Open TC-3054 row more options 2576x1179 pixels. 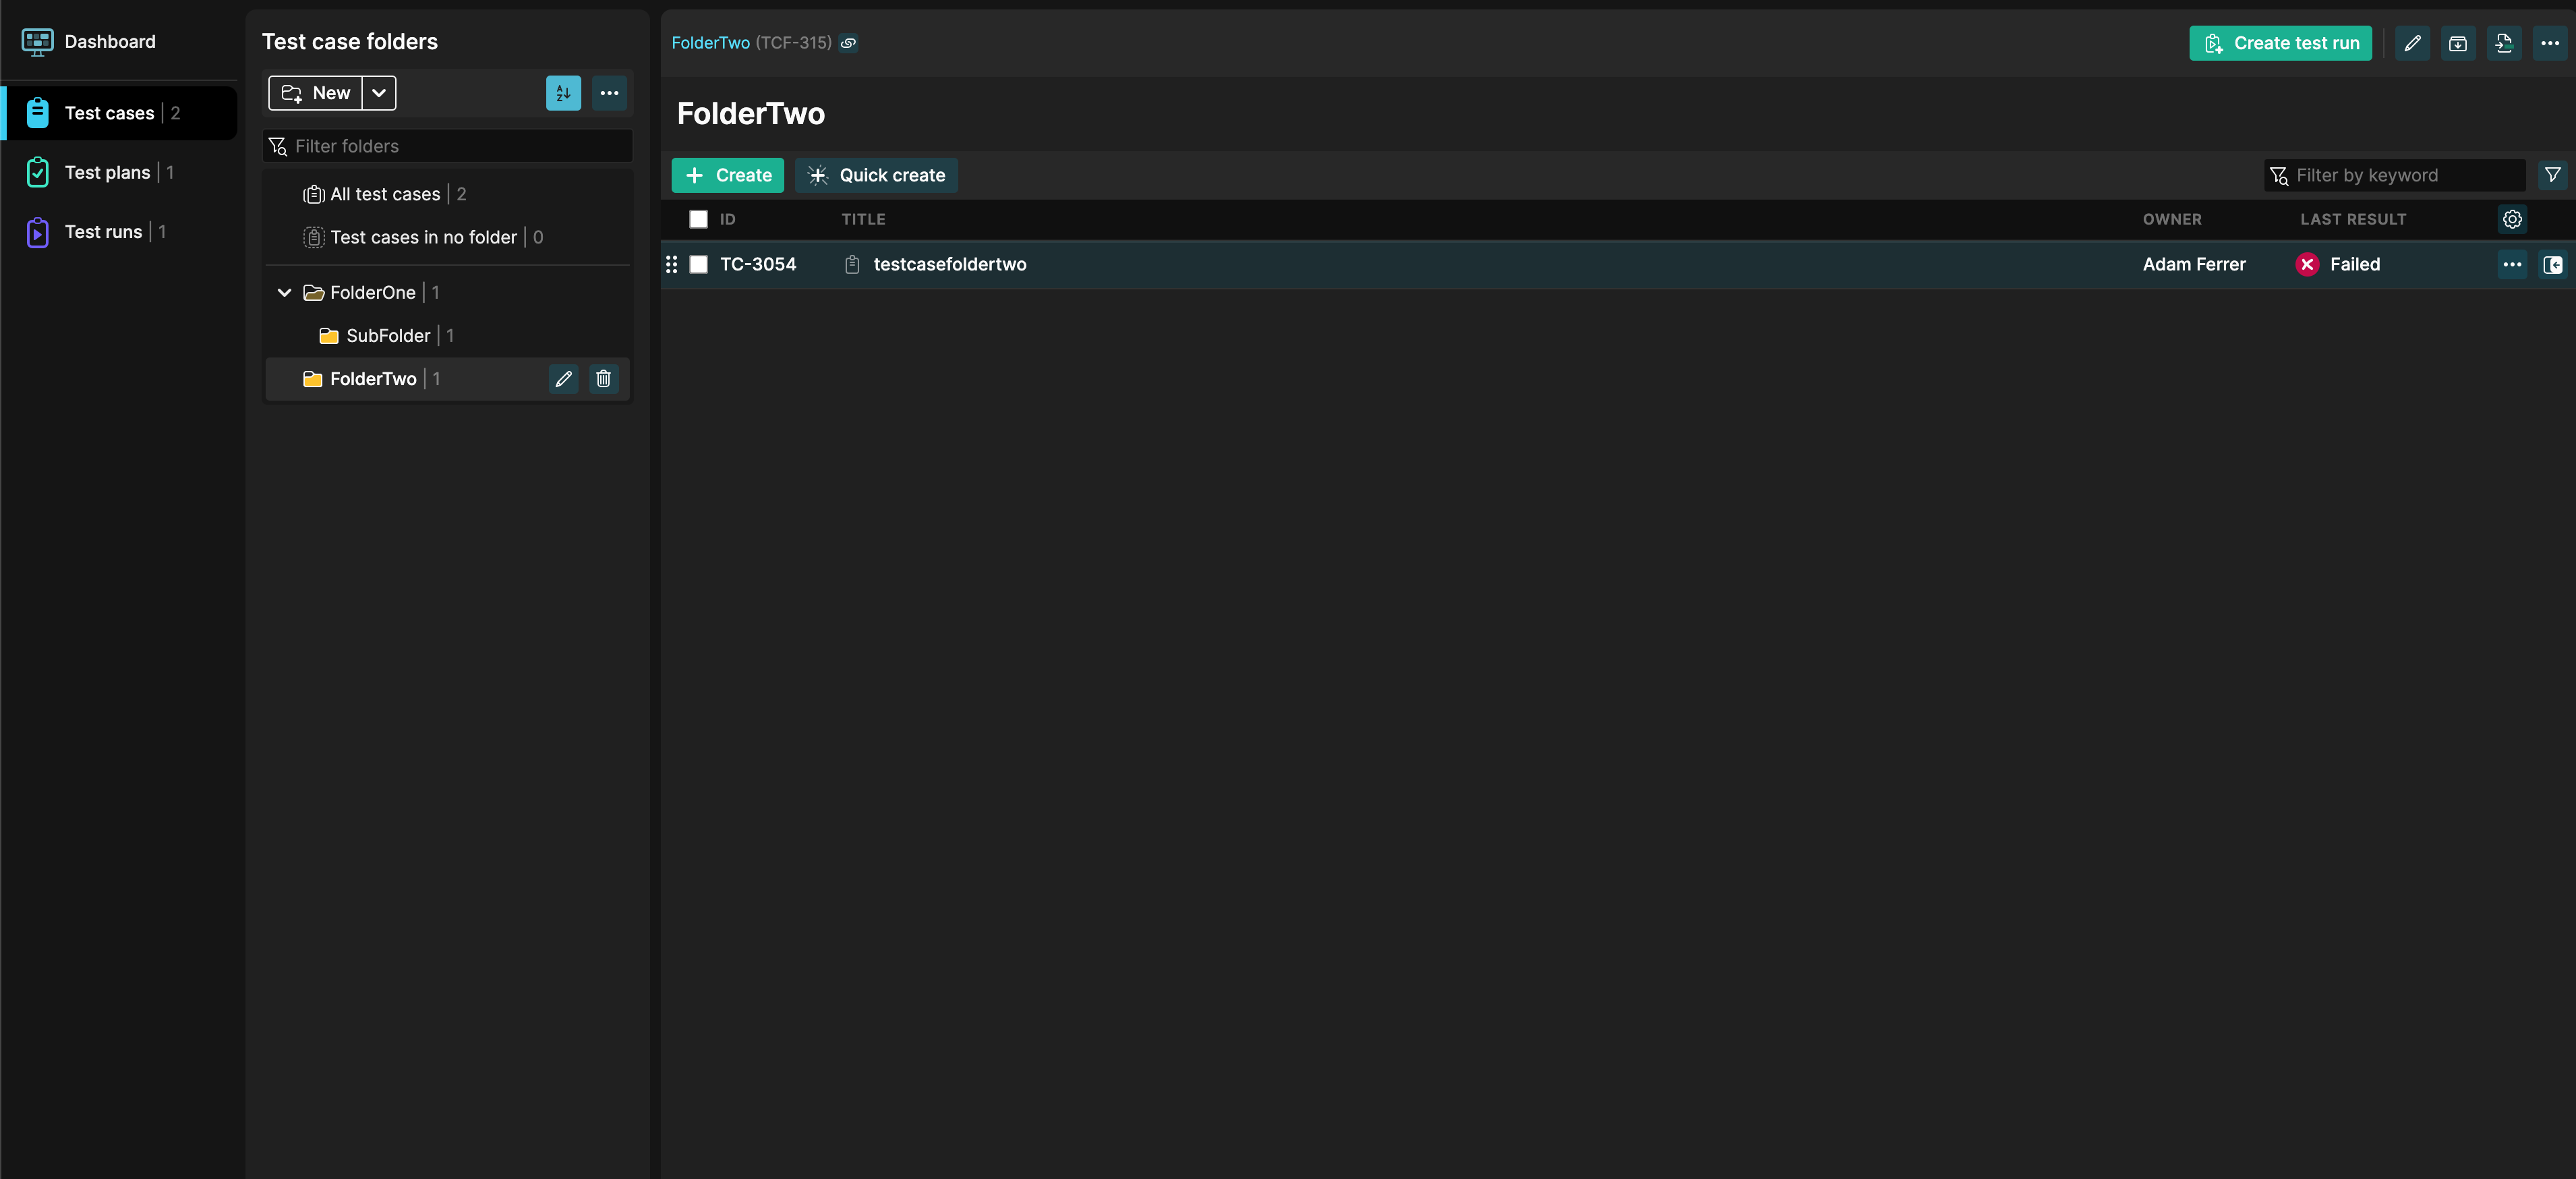pyautogui.click(x=2511, y=264)
